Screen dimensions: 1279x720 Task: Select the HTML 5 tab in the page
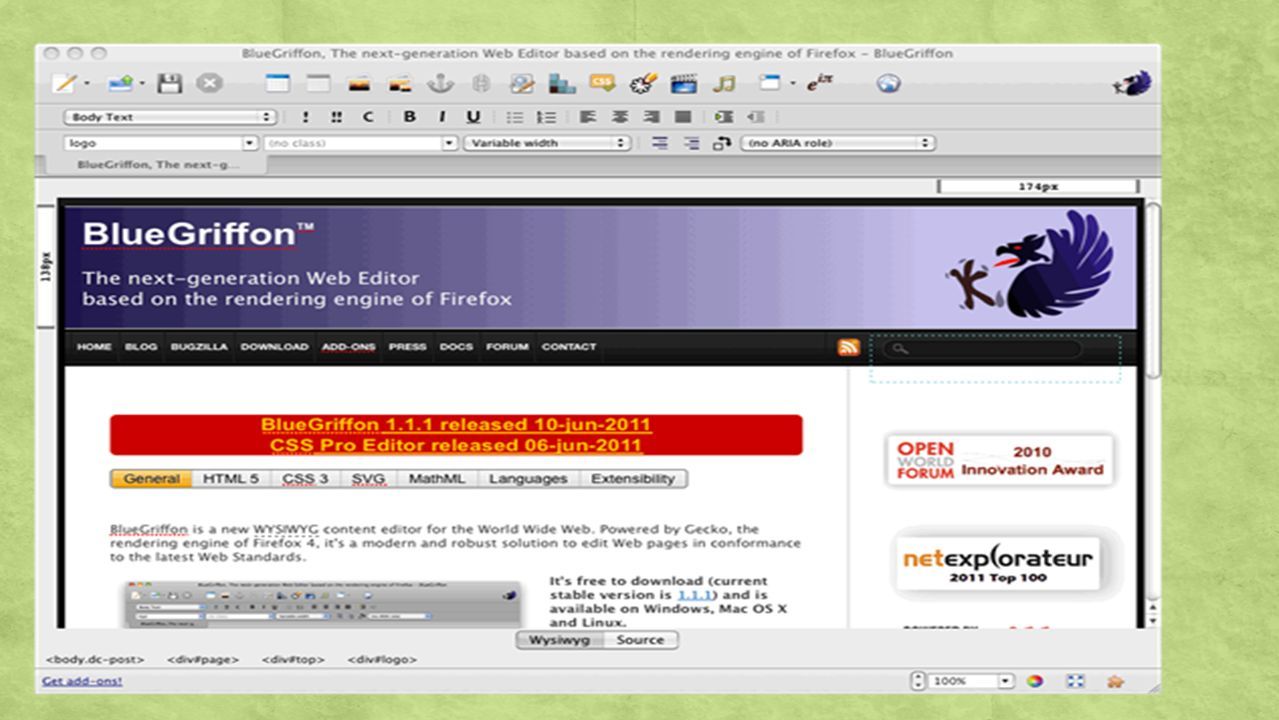coord(231,479)
